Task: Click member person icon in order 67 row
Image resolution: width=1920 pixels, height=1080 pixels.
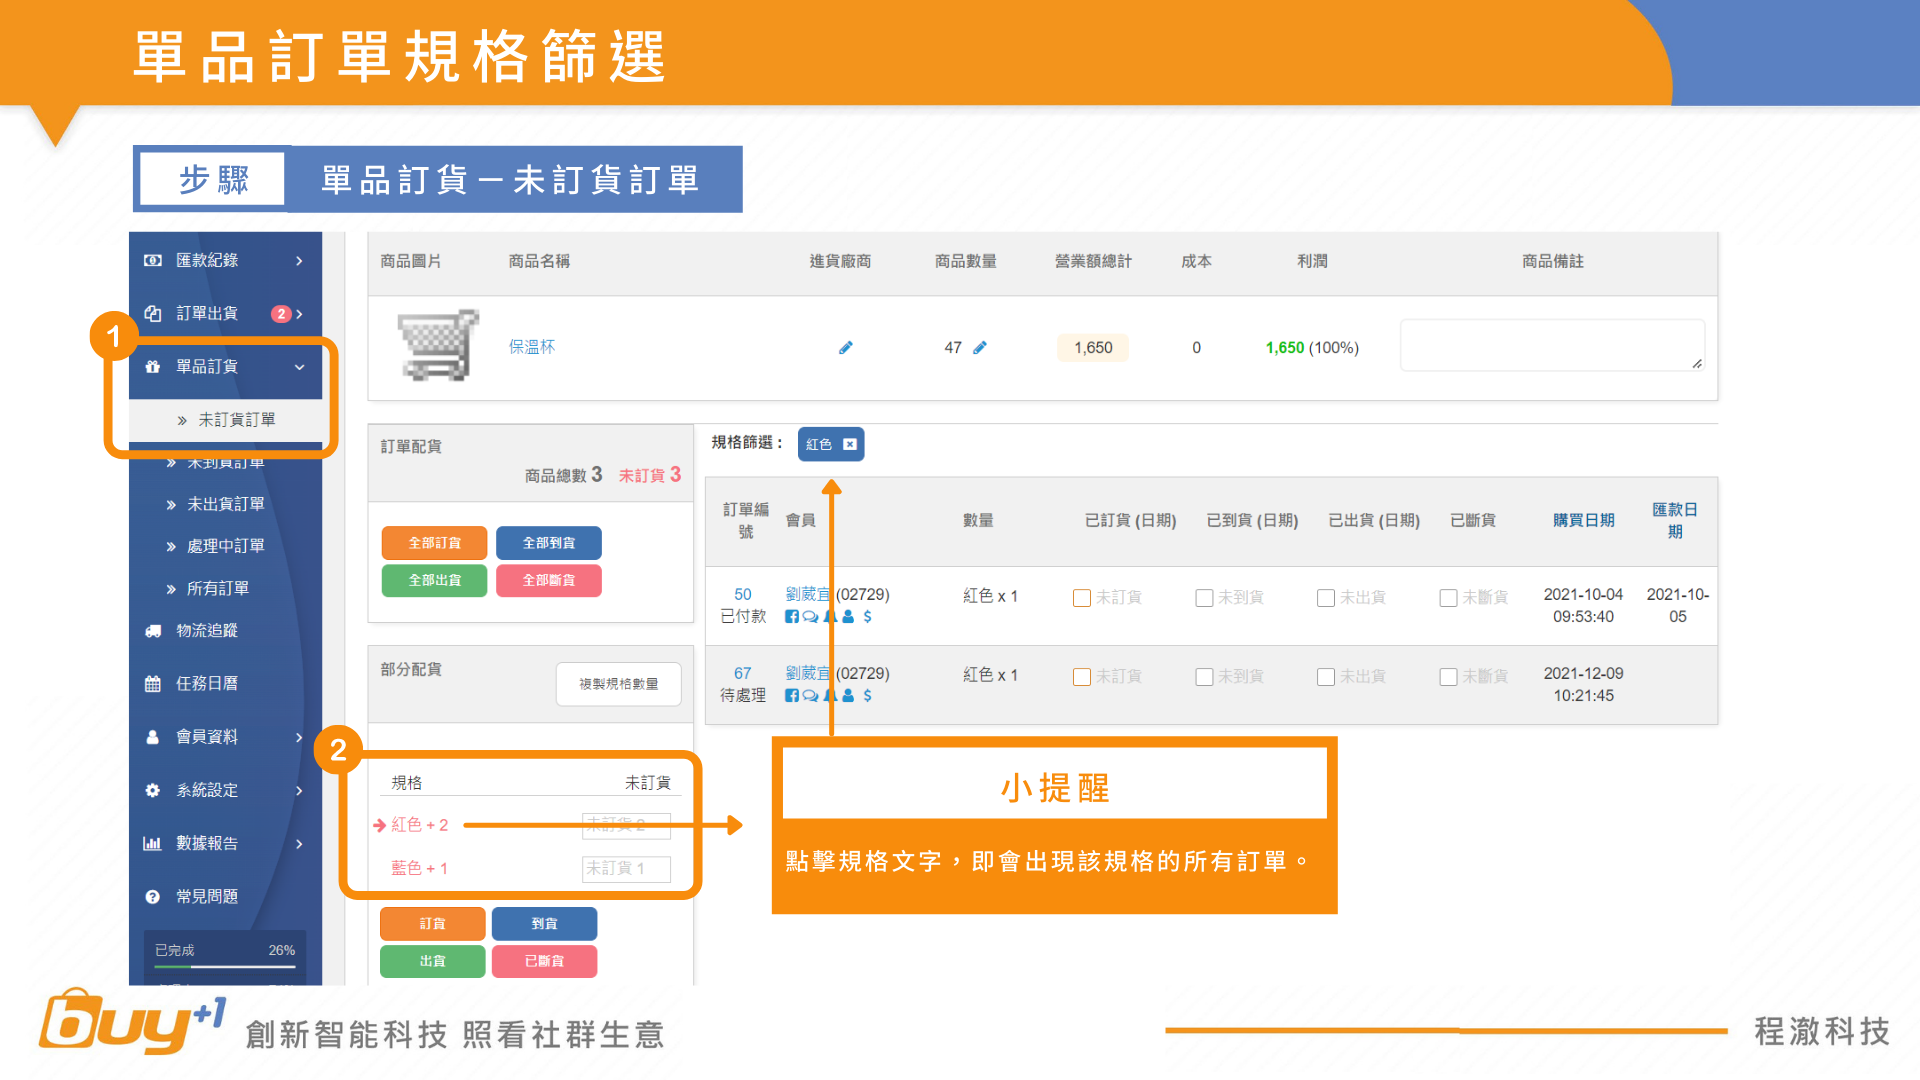Action: (848, 696)
